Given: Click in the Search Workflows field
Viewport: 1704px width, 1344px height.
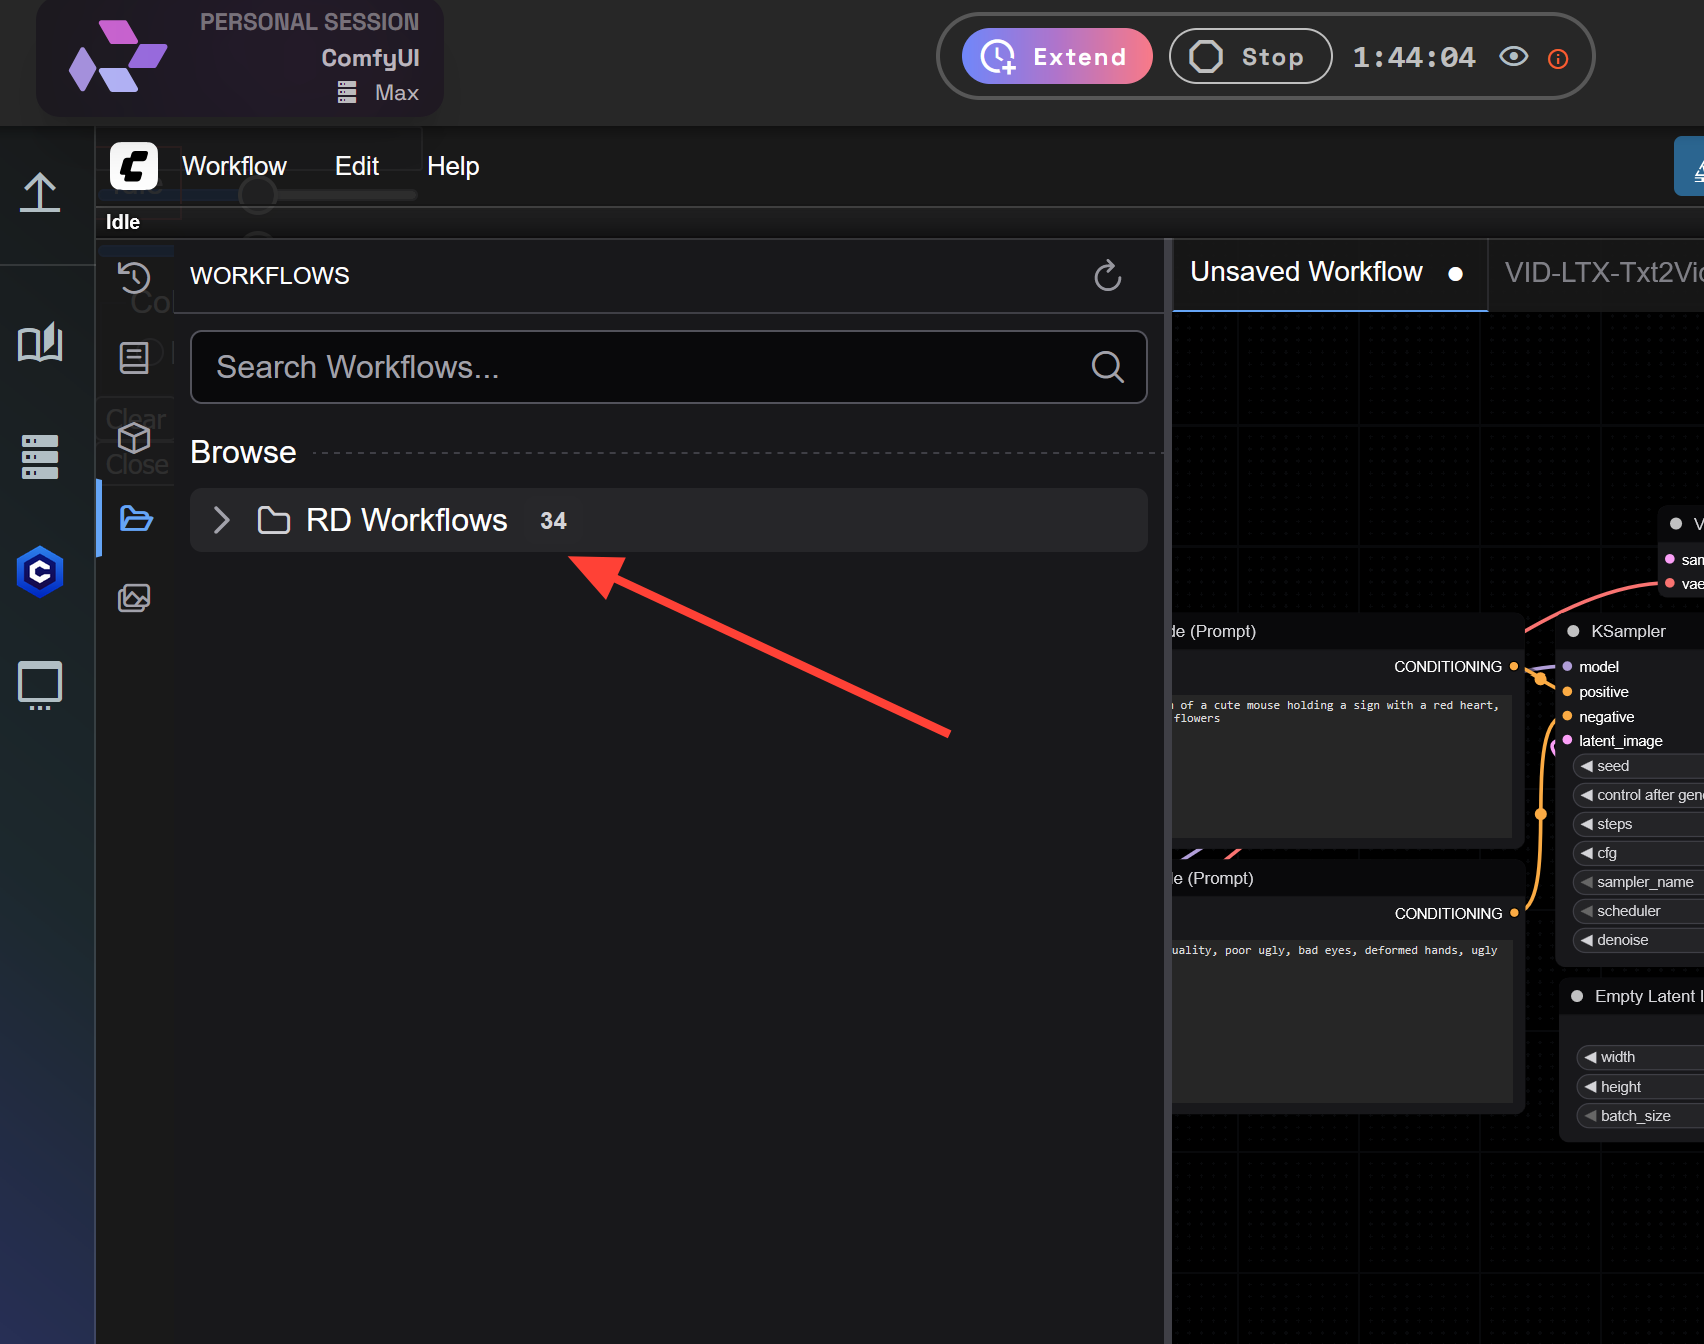Looking at the screenshot, I should click(600, 367).
